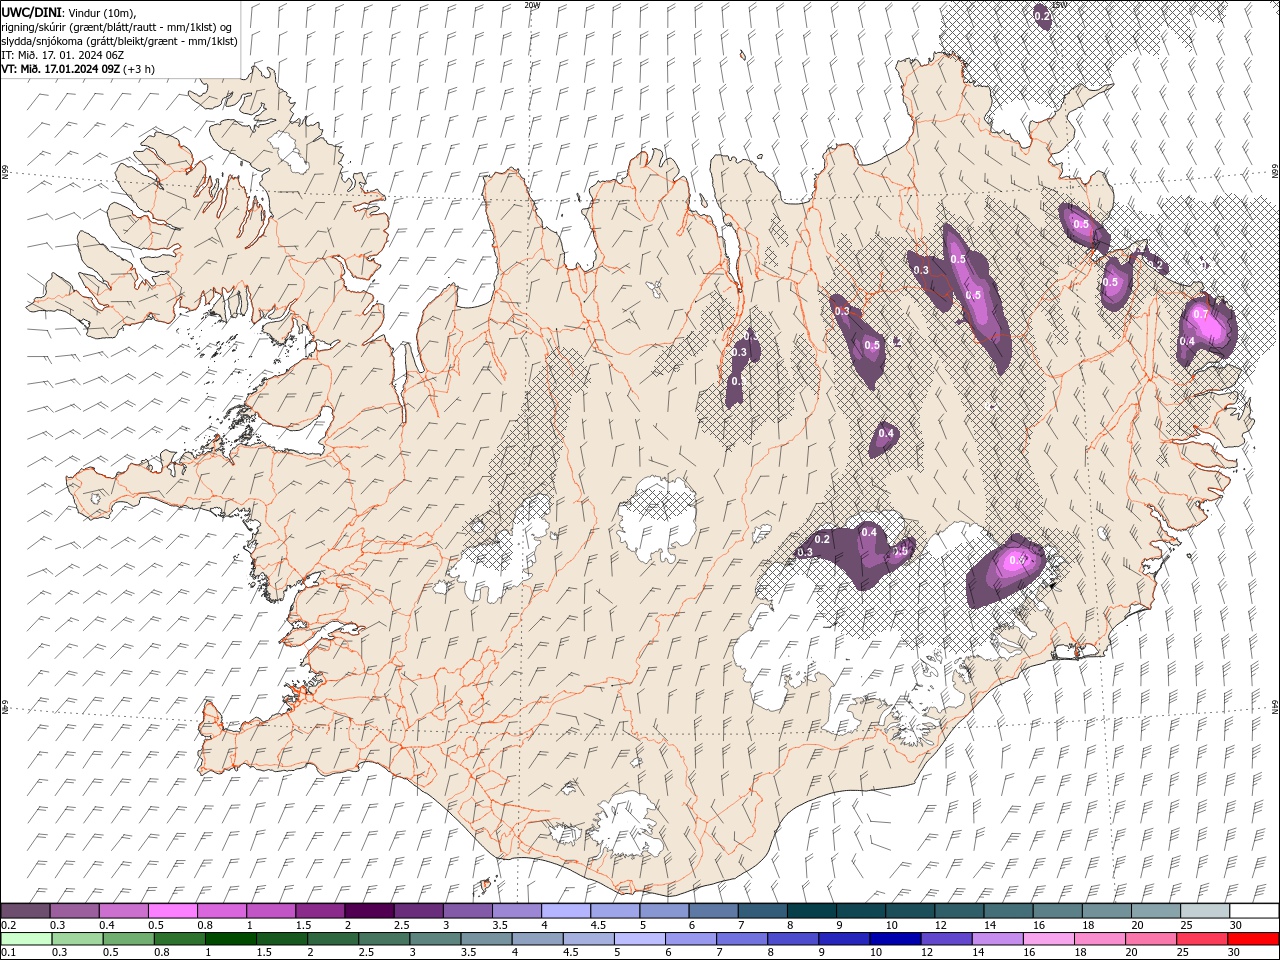The width and height of the screenshot is (1280, 960).
Task: Select the lower row green swatch starting at 0.3
Action: [x=77, y=939]
